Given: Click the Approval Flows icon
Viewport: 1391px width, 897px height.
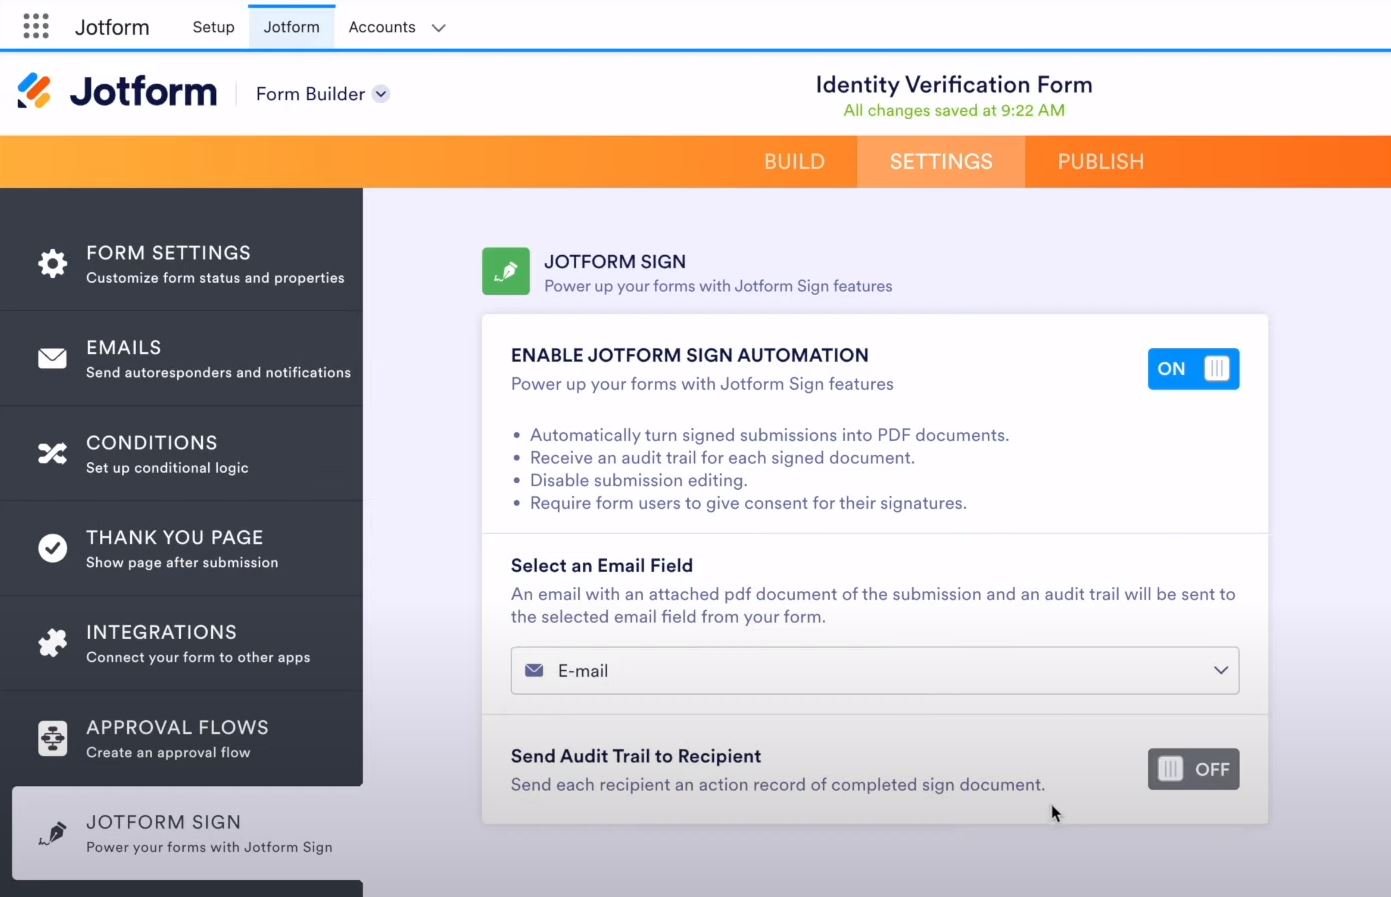Looking at the screenshot, I should (52, 738).
